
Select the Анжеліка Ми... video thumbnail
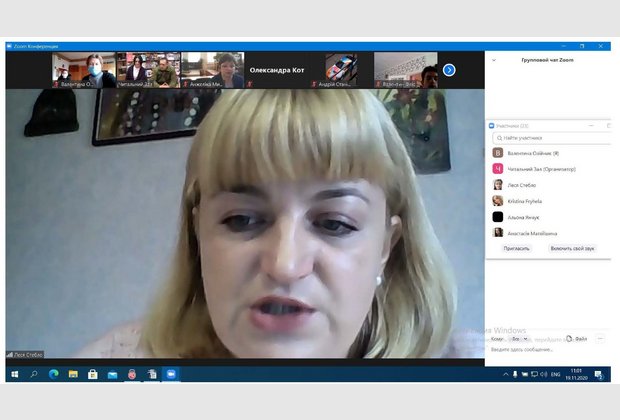[x=213, y=70]
